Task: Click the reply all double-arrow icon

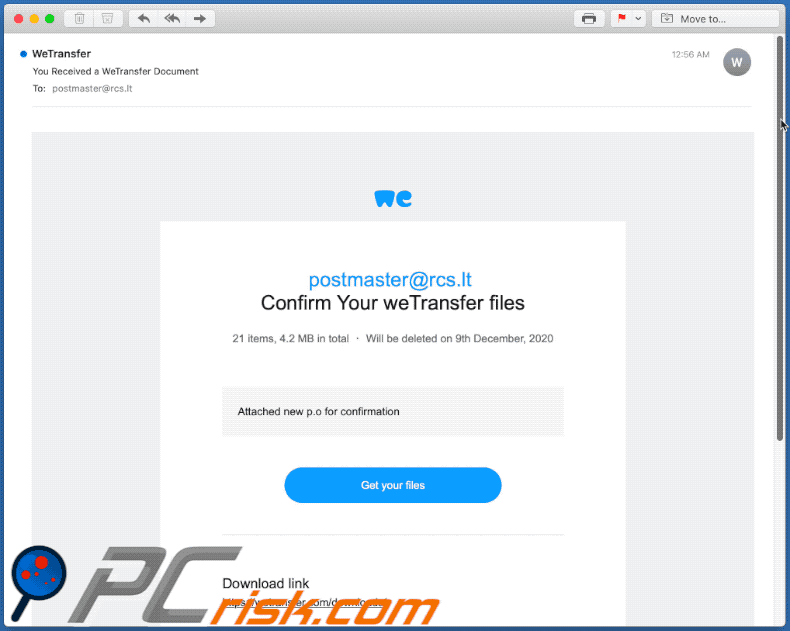Action: point(172,19)
